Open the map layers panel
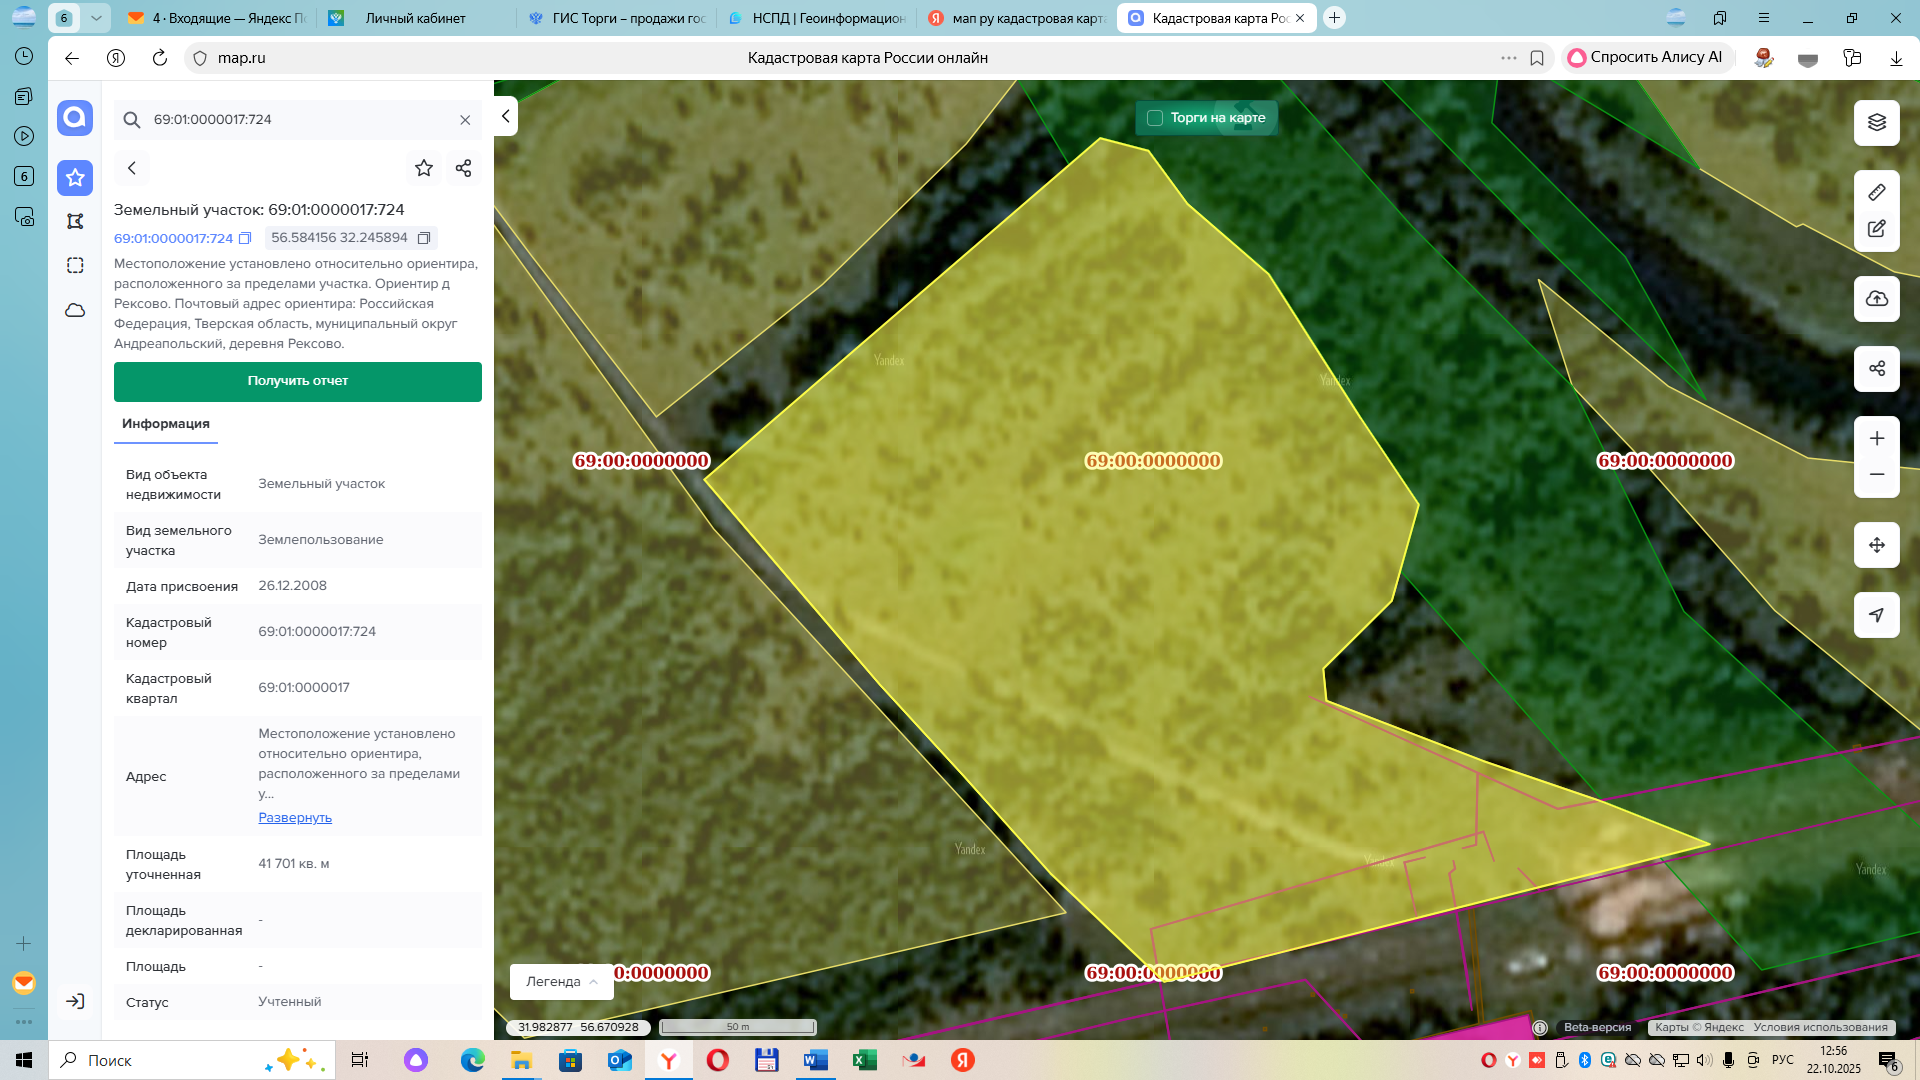Viewport: 1920px width, 1080px height. (x=1876, y=122)
